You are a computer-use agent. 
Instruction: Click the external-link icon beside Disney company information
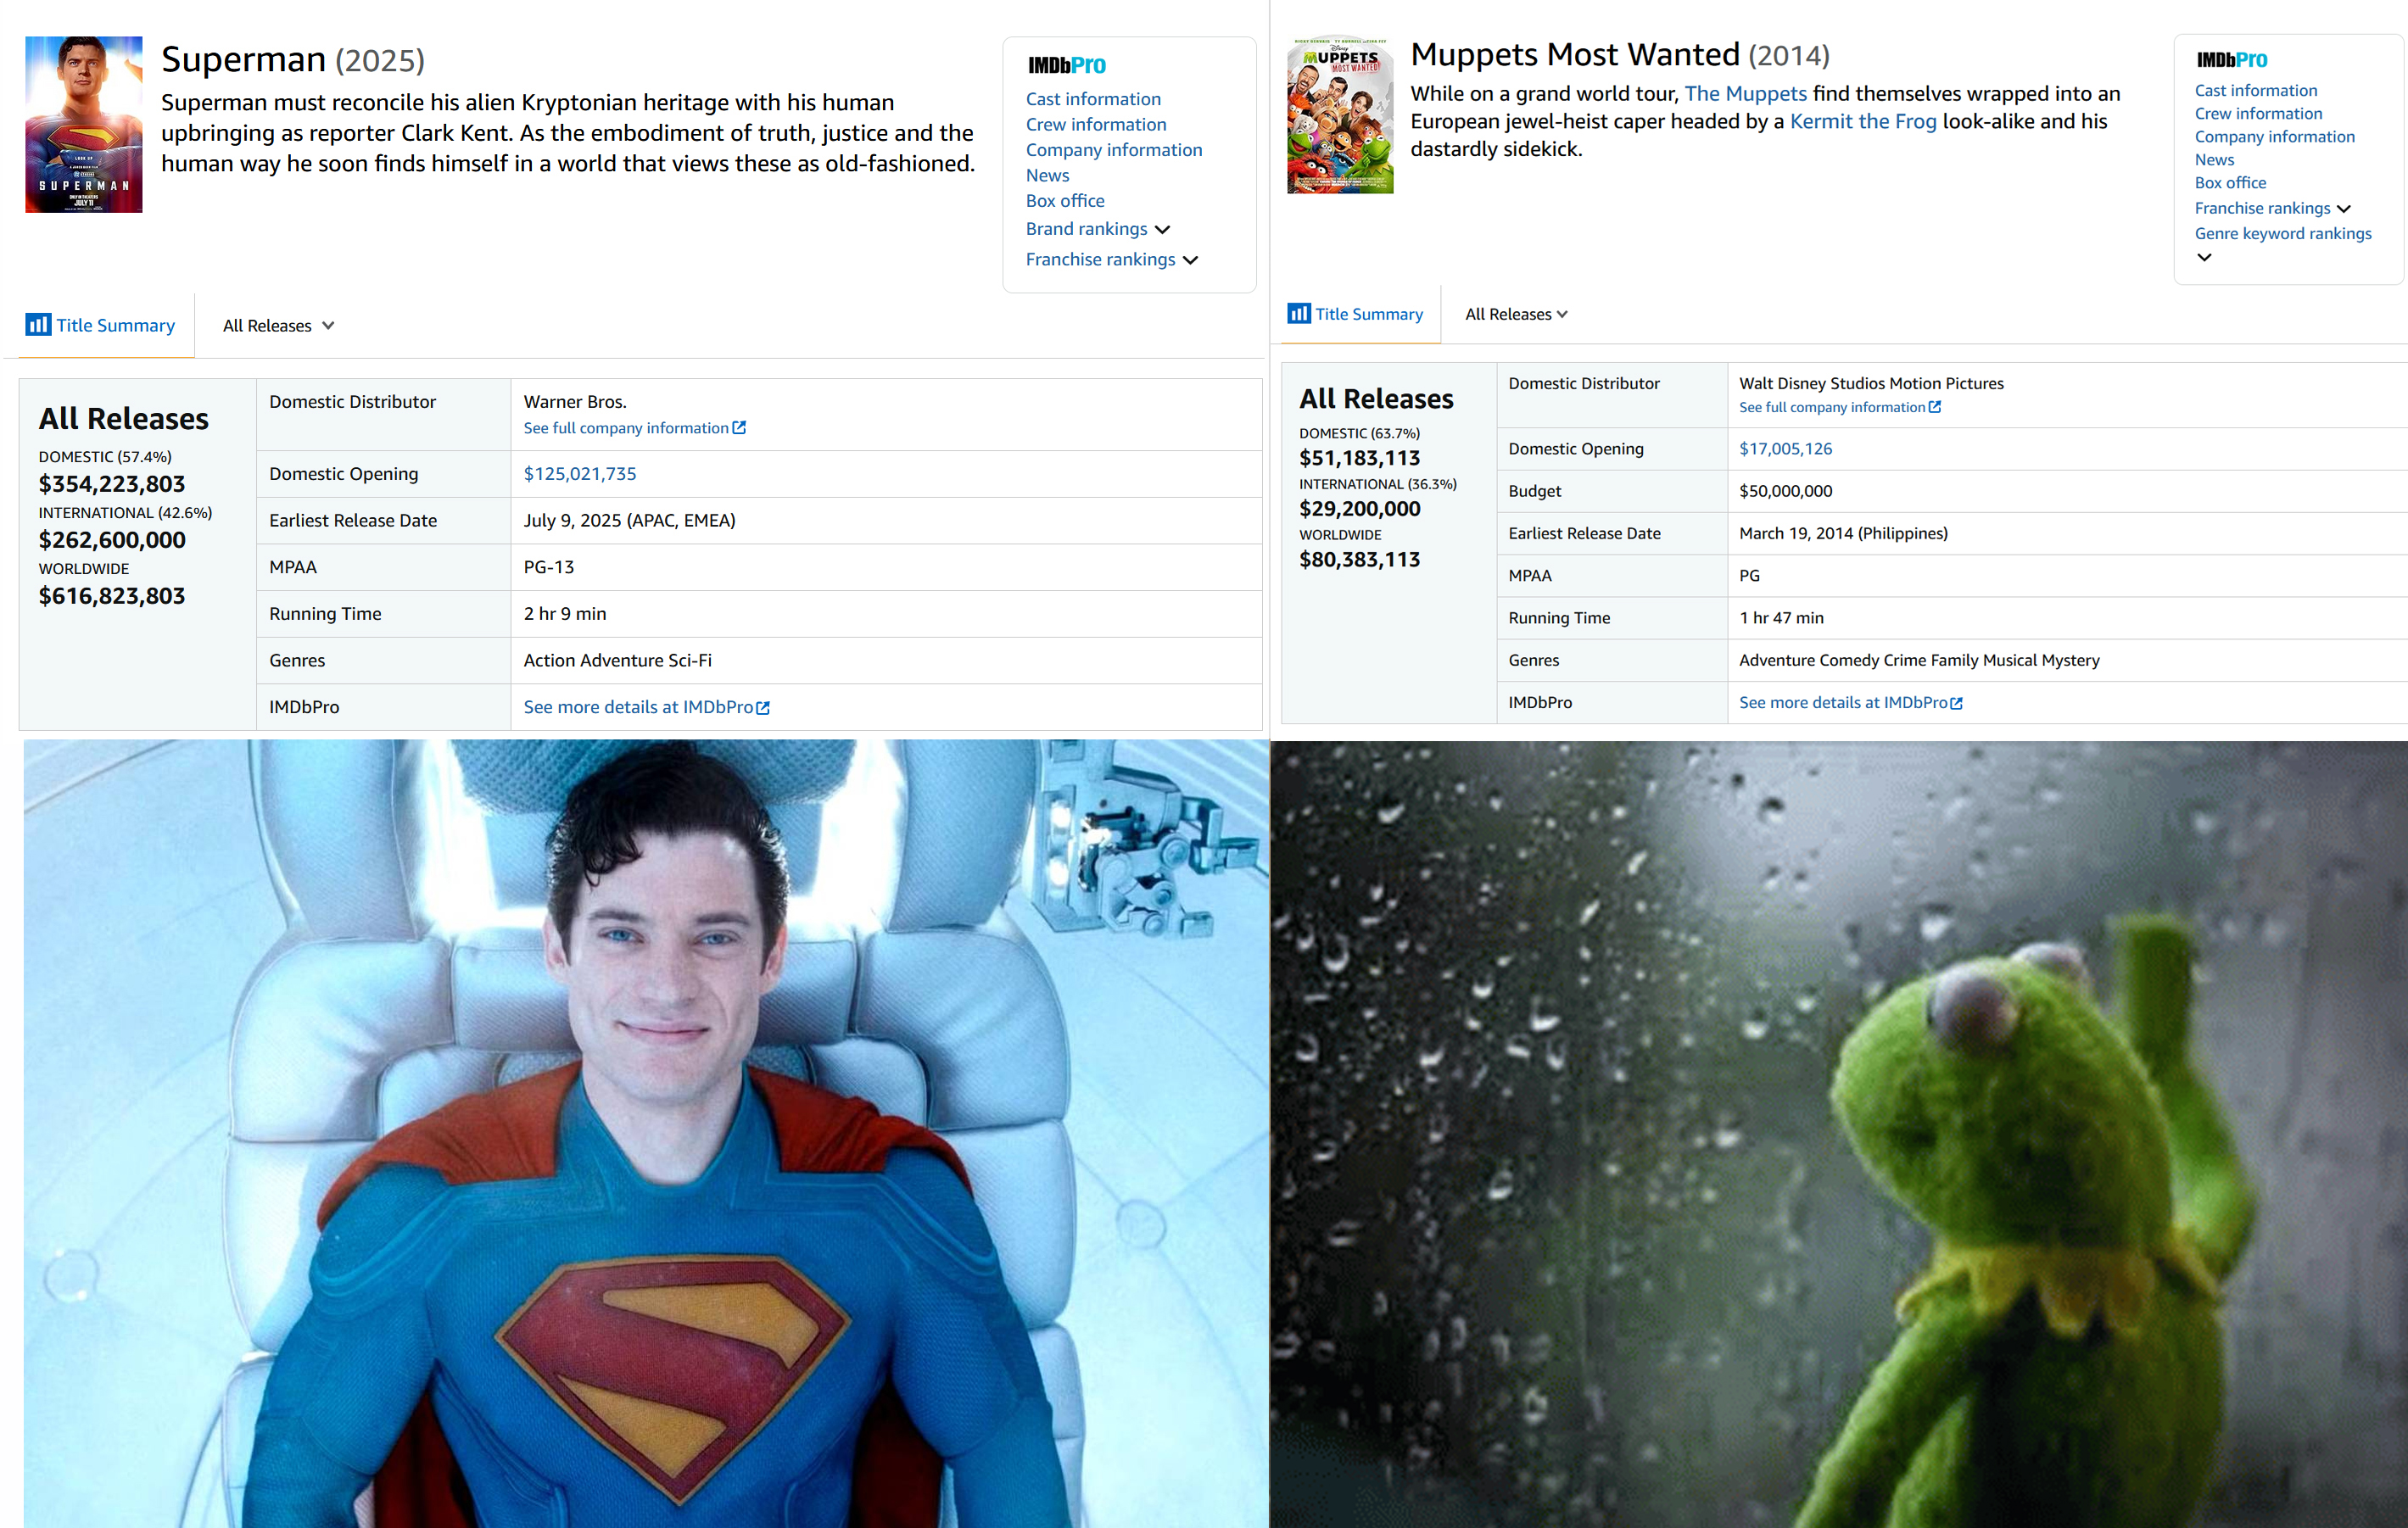[1934, 407]
